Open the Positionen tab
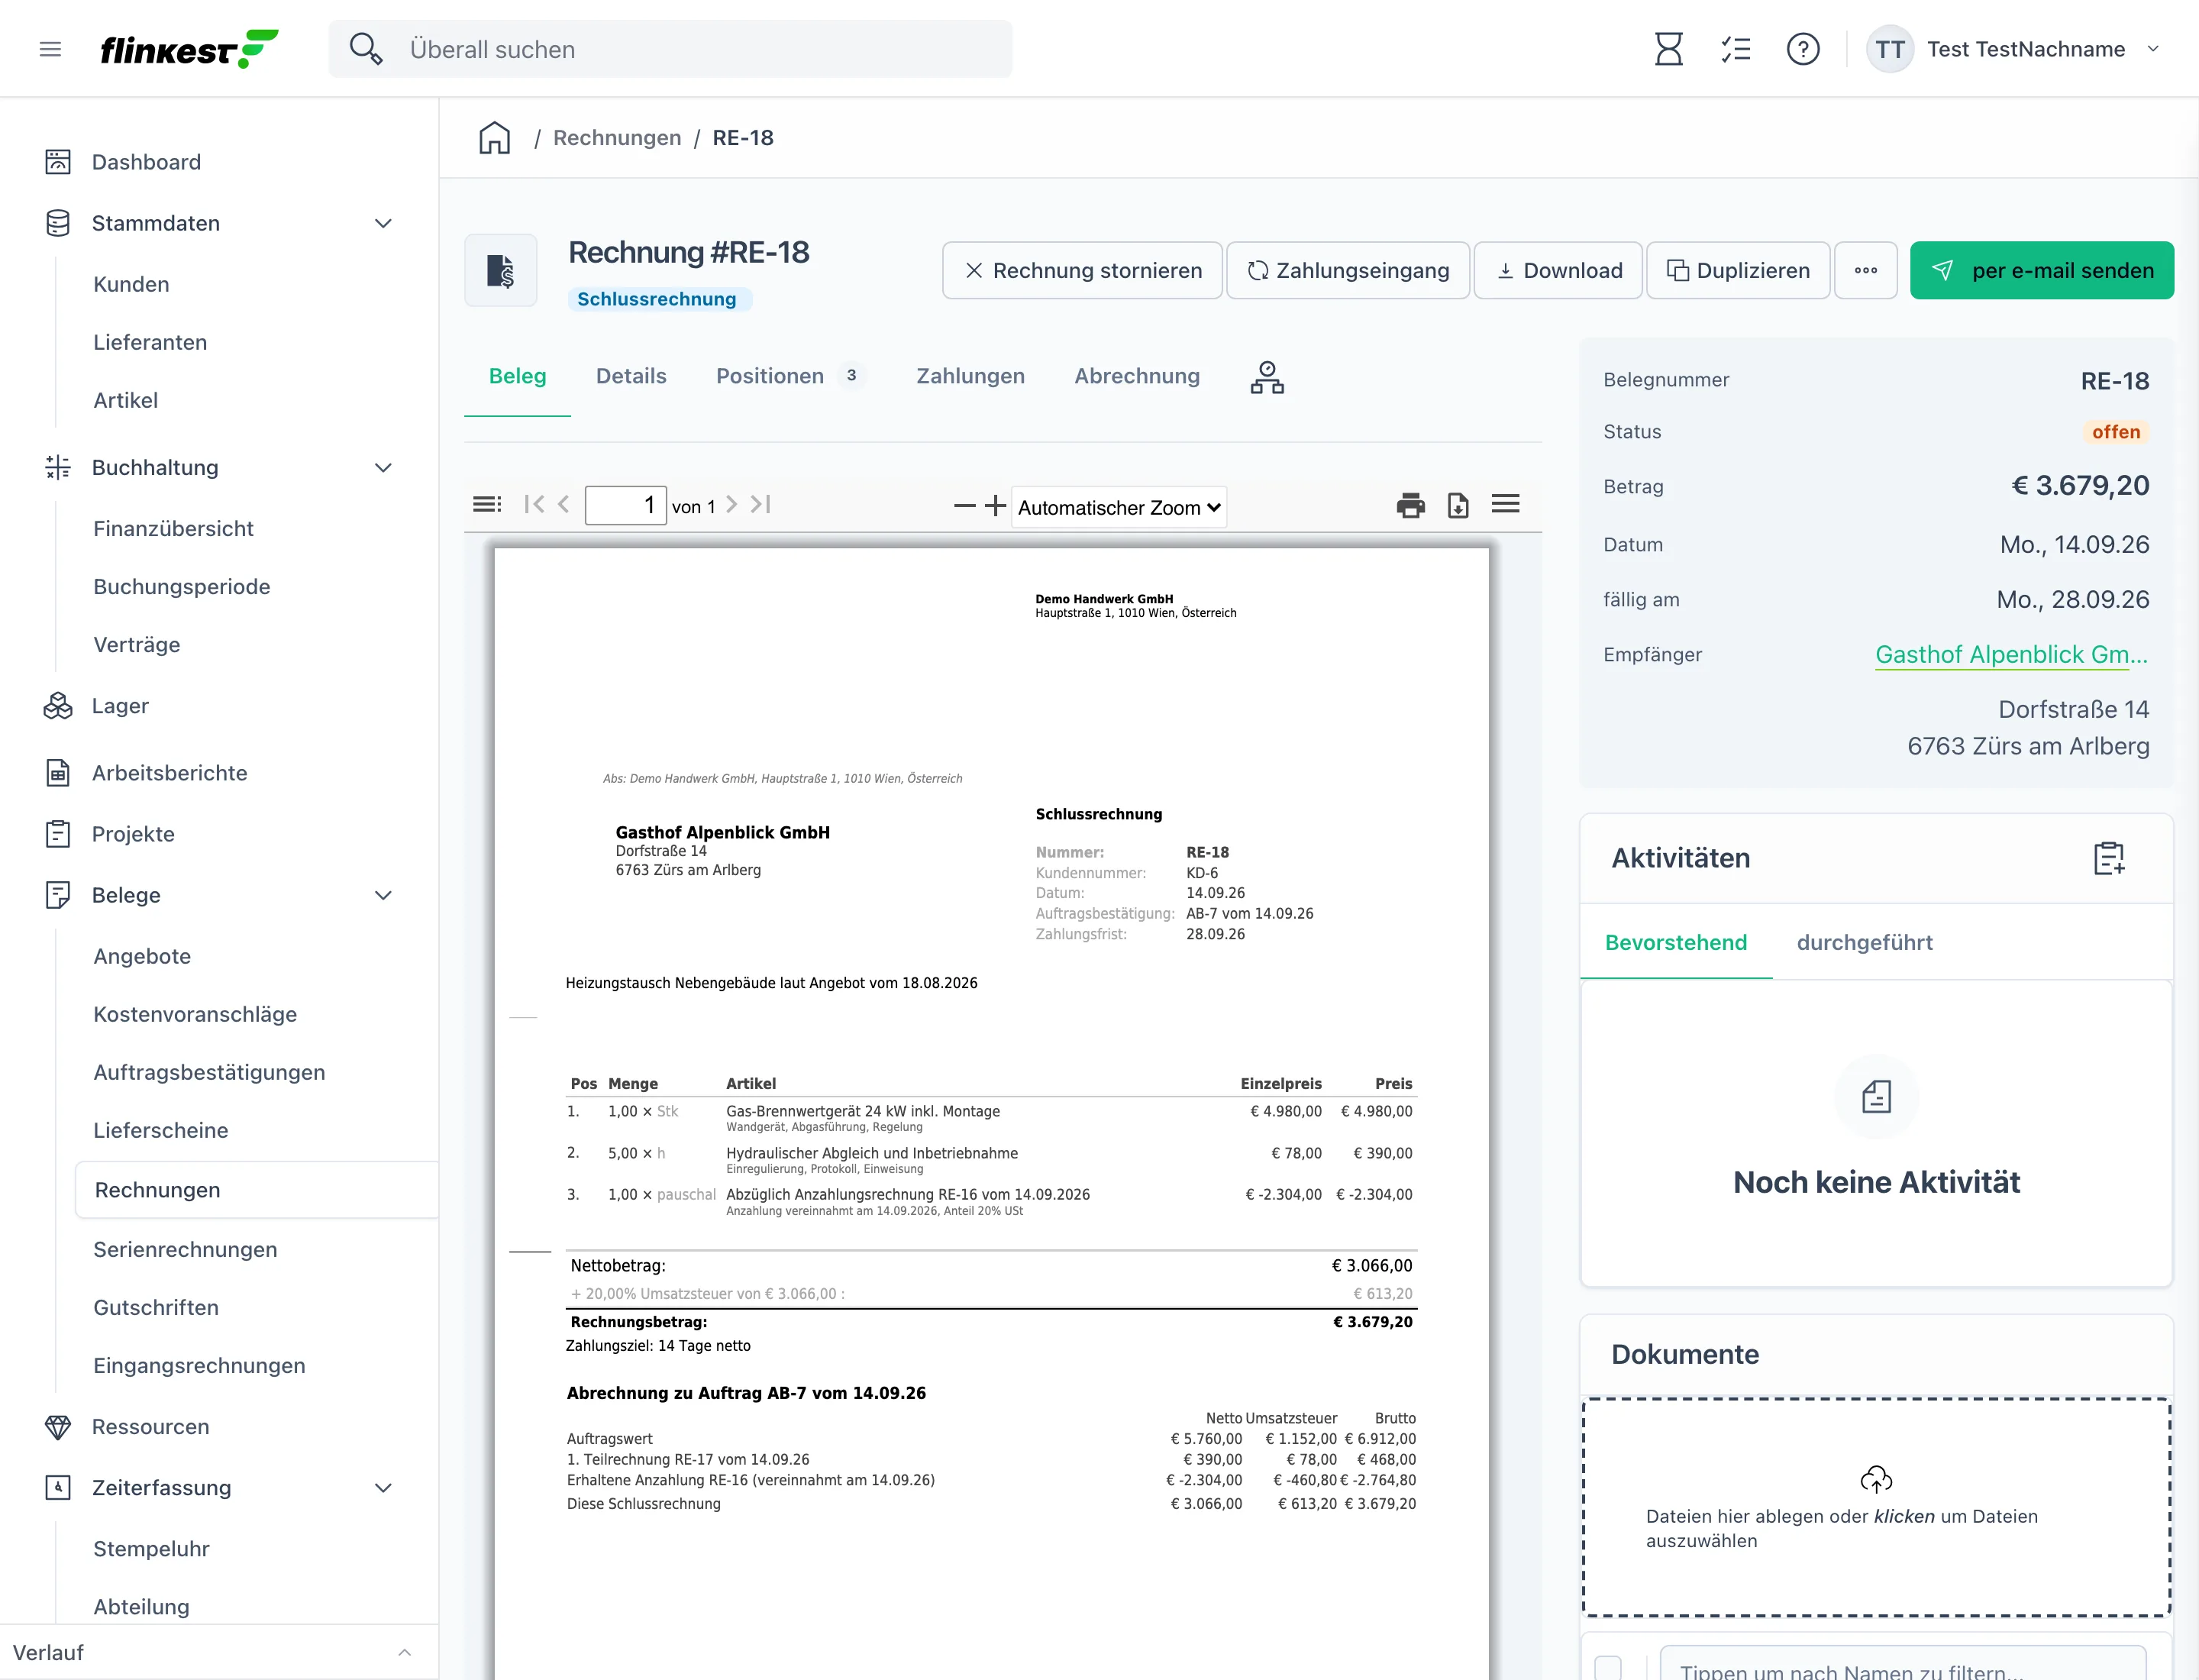Viewport: 2199px width, 1680px height. click(x=790, y=376)
